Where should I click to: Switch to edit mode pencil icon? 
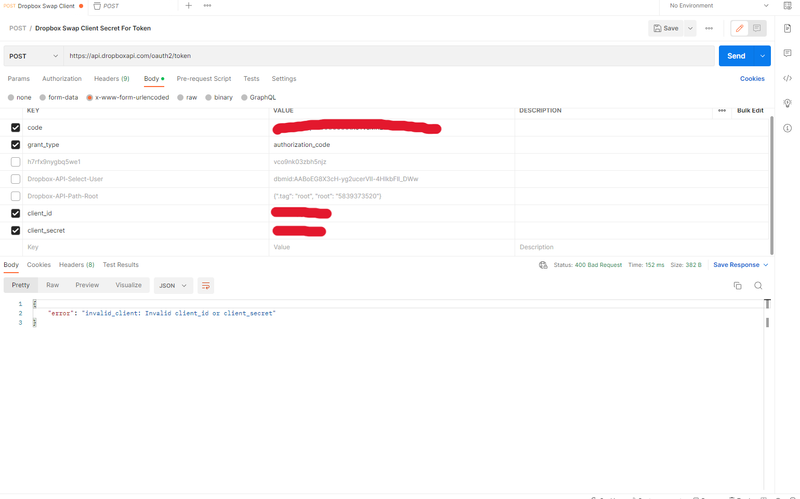[739, 29]
